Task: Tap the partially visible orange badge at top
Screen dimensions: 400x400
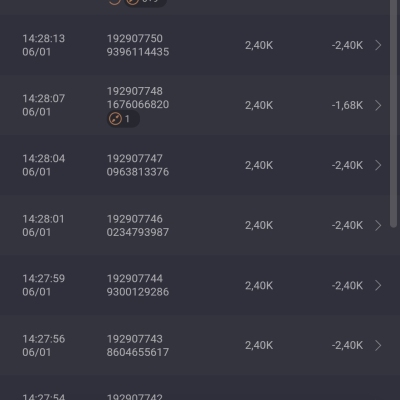Action: (x=145, y=2)
